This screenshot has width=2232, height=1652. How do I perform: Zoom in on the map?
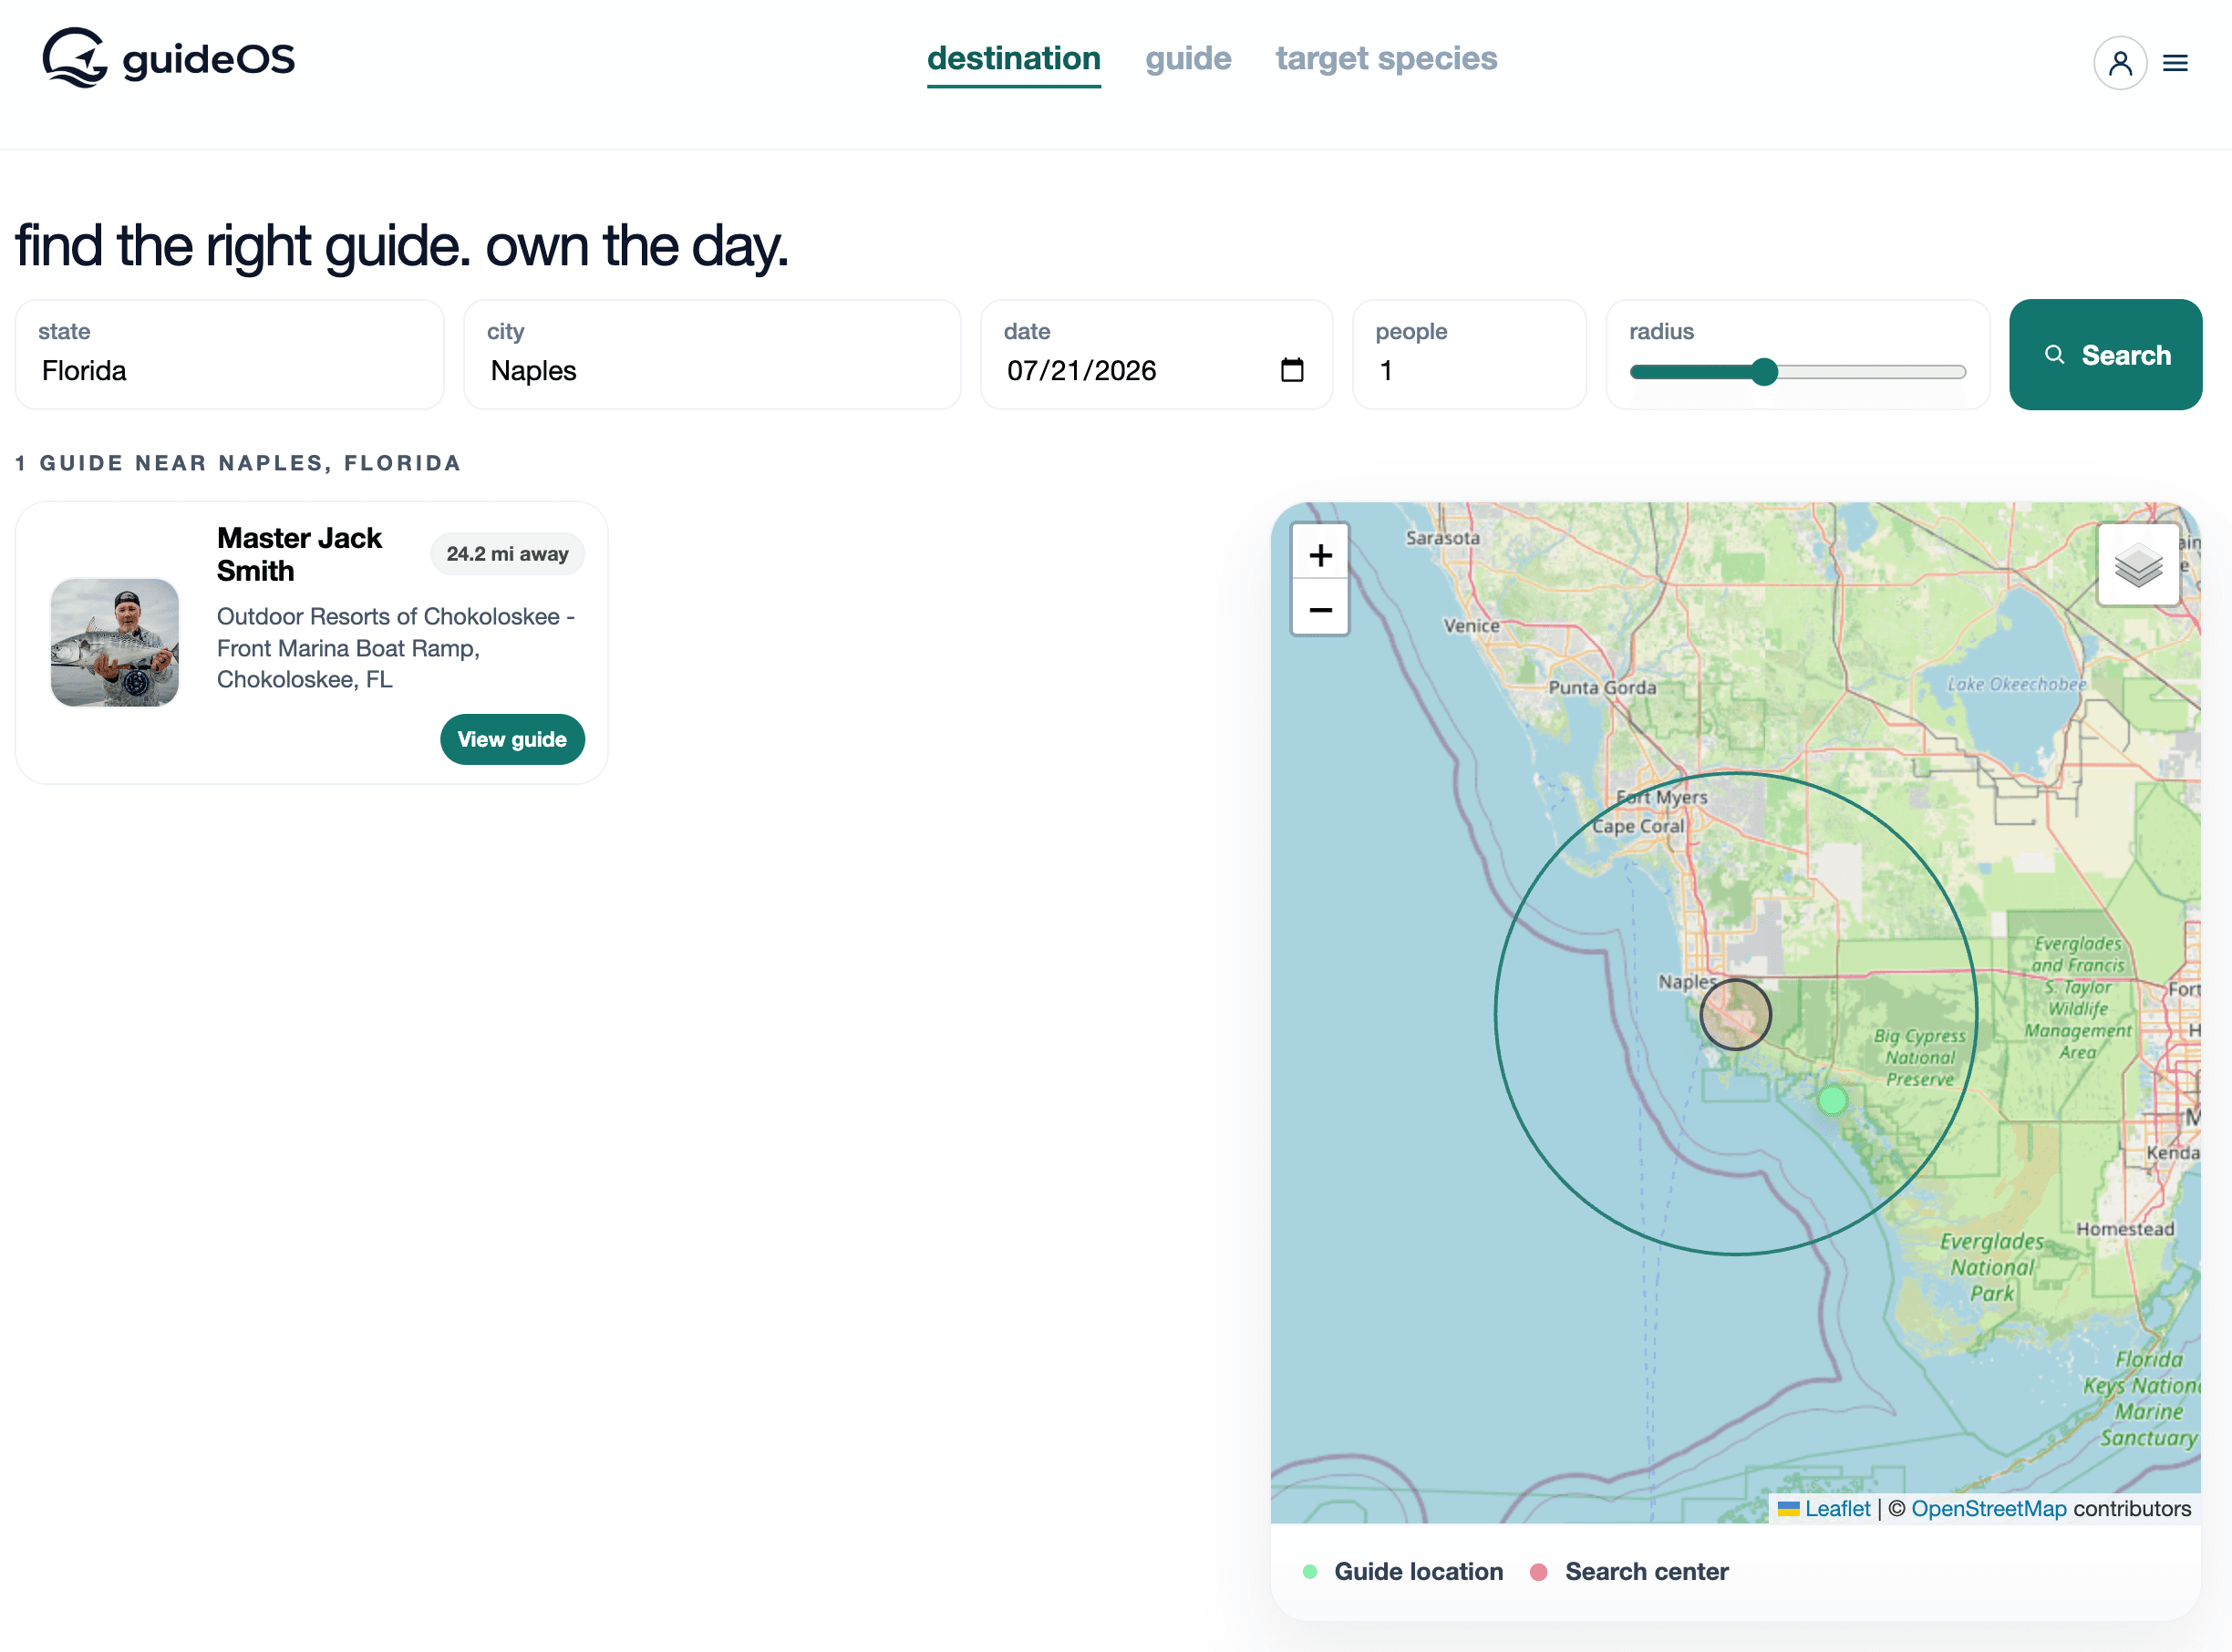coord(1320,554)
